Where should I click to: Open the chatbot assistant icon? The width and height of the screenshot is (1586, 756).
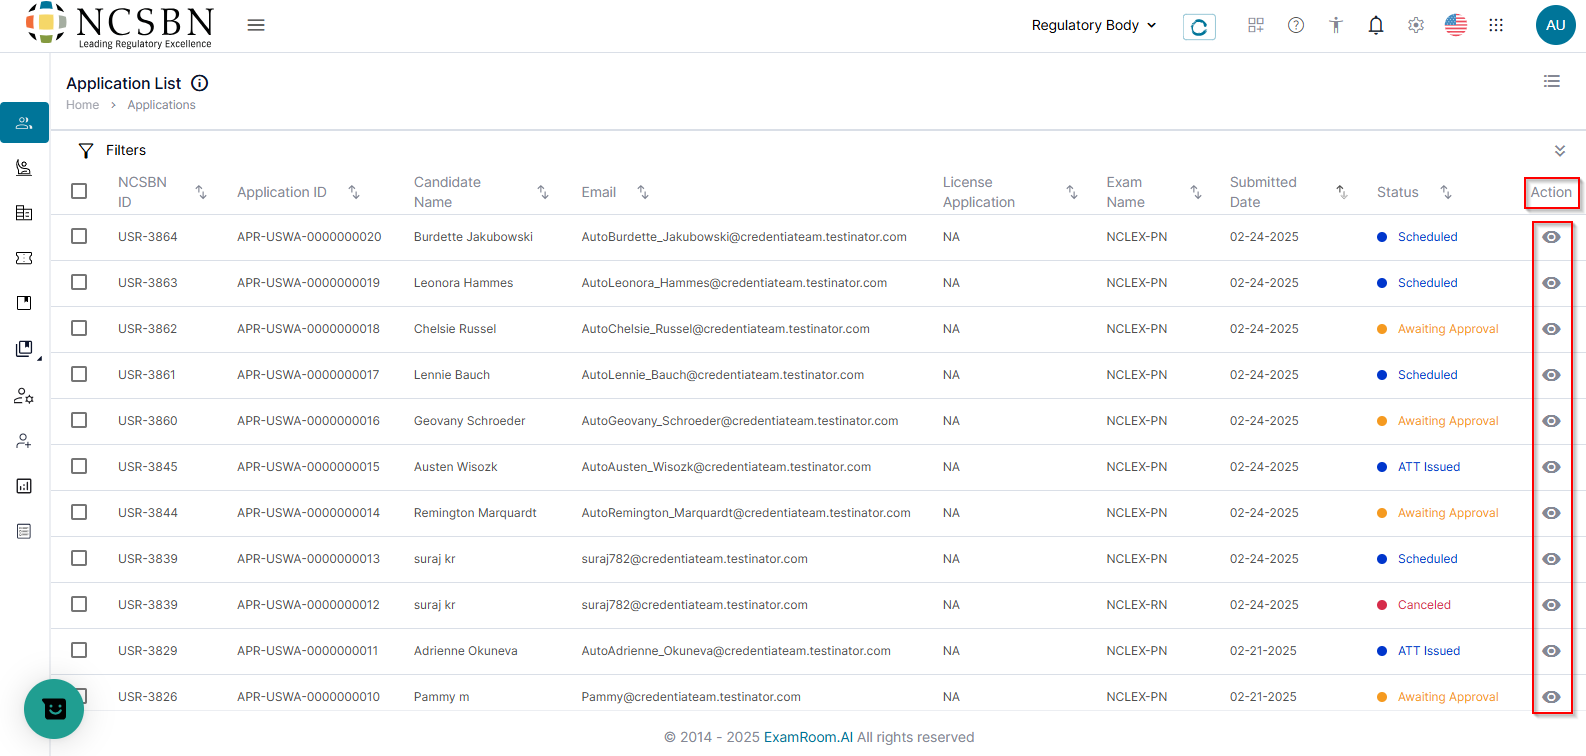pos(54,709)
